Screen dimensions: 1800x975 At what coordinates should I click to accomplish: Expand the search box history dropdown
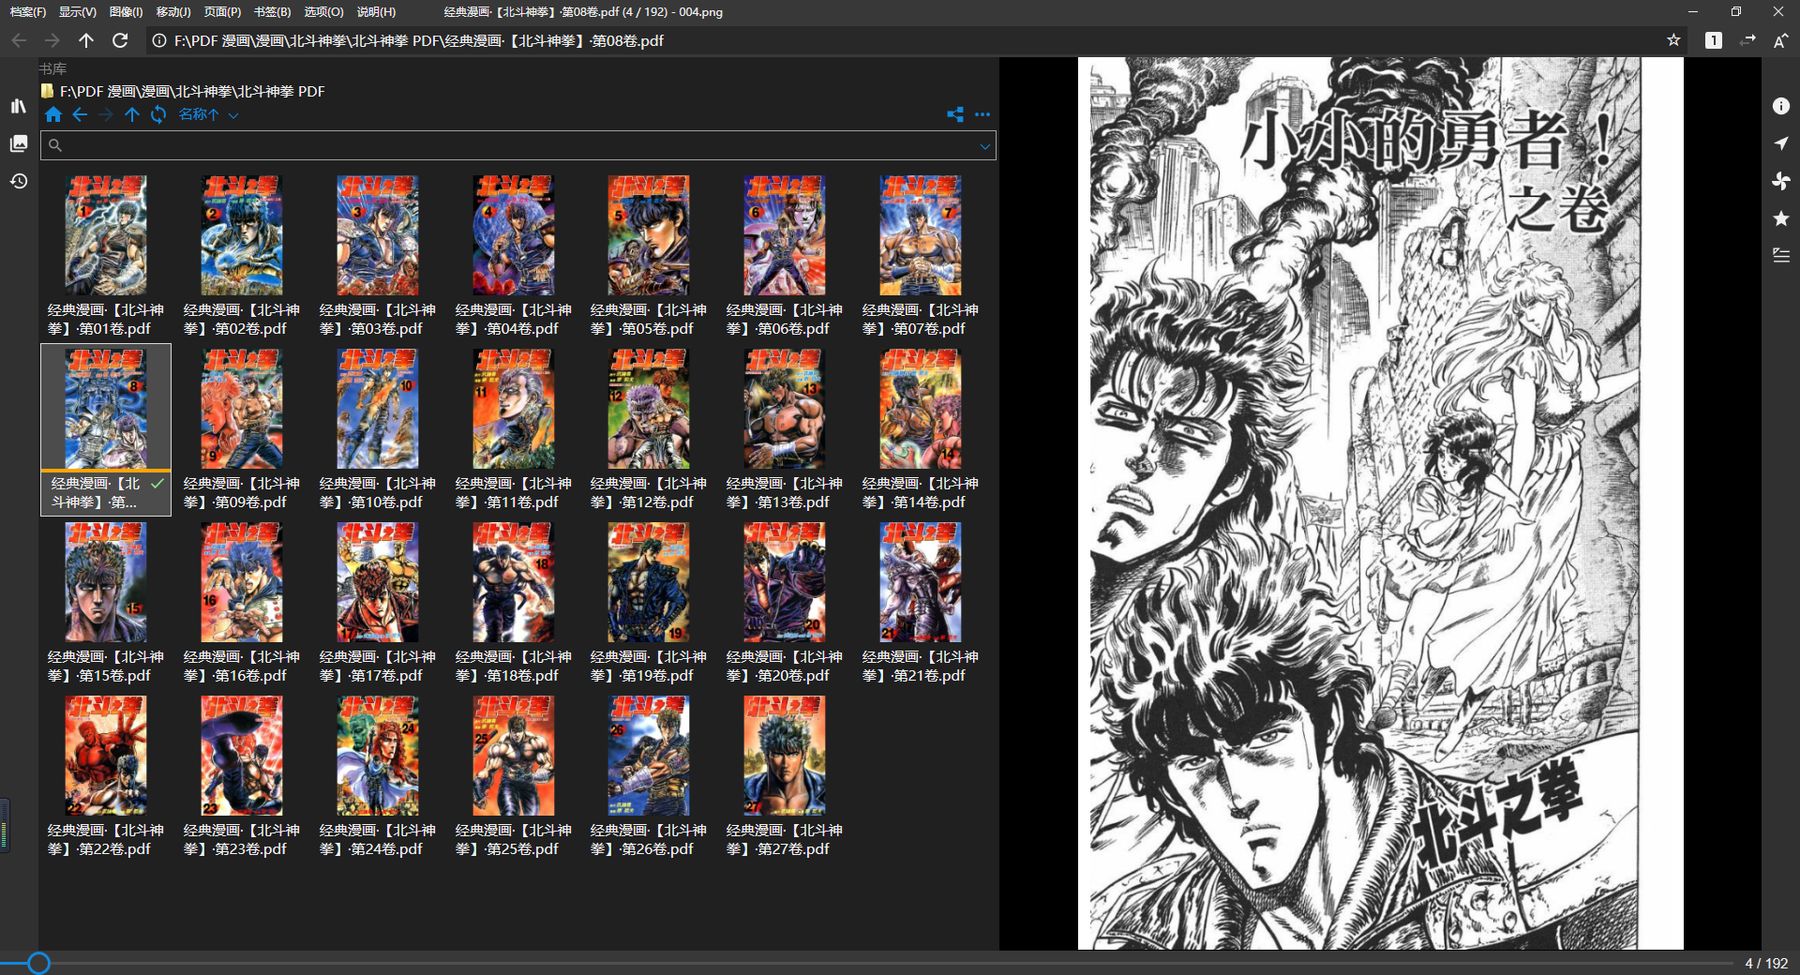coord(984,146)
